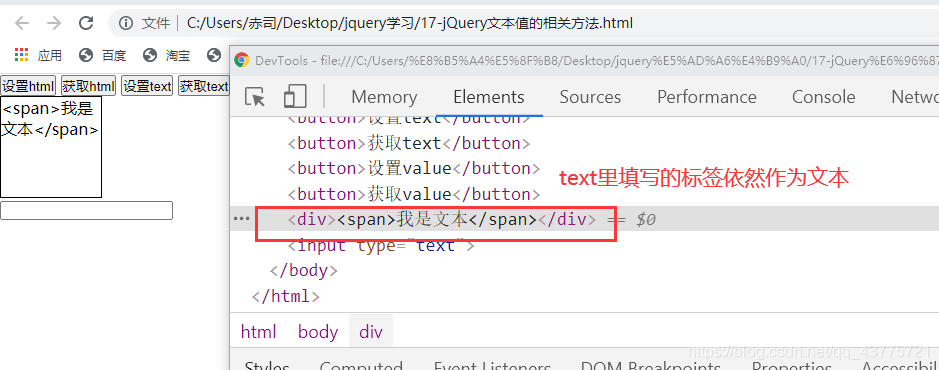Click the 获取text button on the page
939x370 pixels.
pos(204,86)
